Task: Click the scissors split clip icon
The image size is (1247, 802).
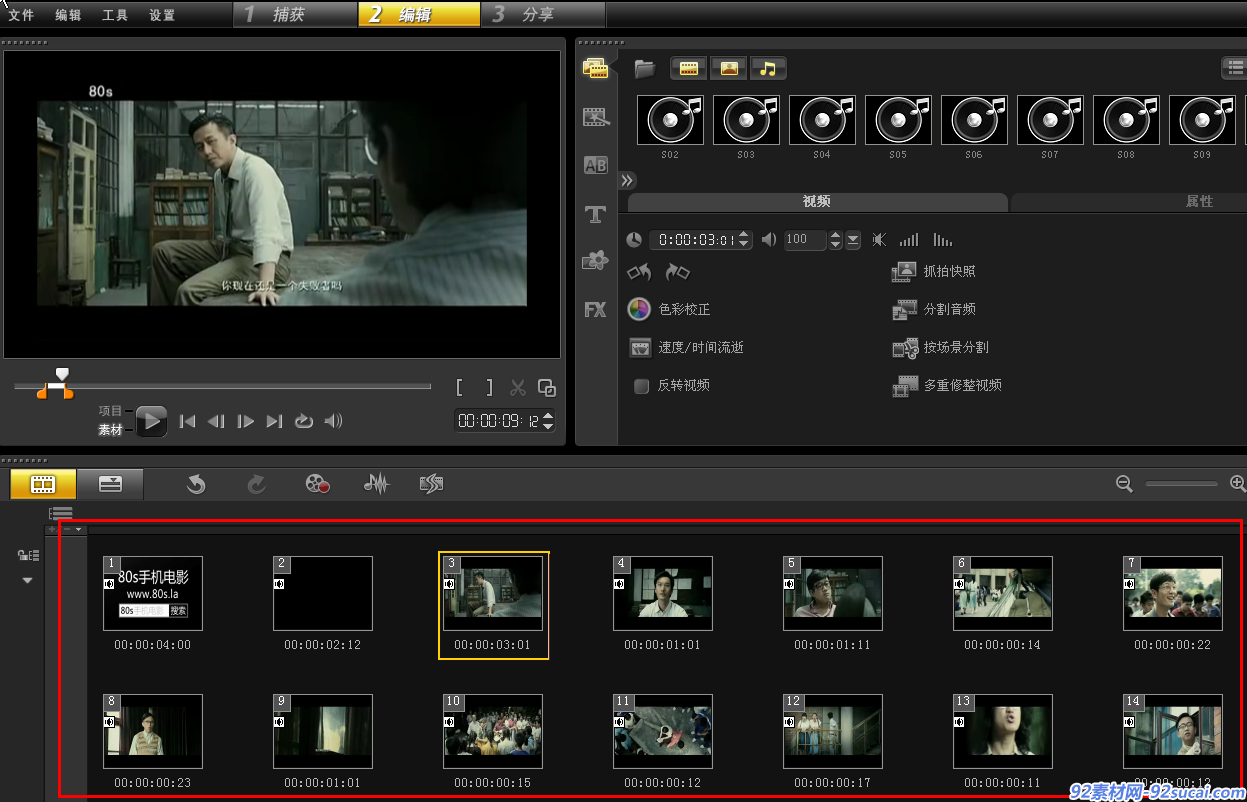Action: (518, 388)
